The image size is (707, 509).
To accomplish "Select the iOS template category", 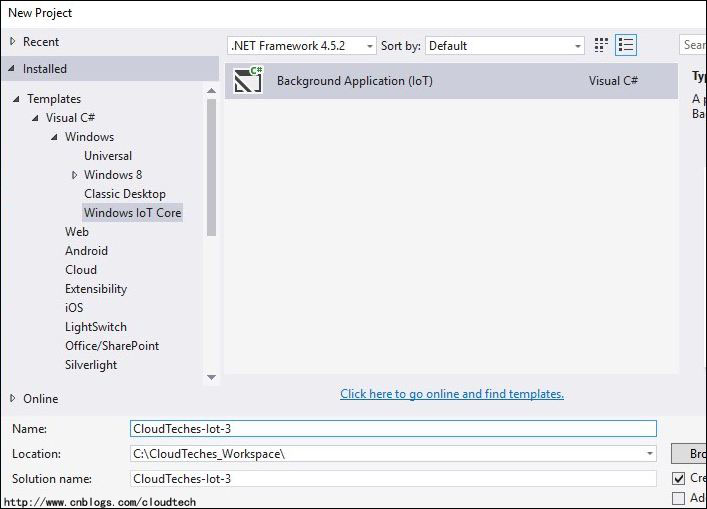I will (x=74, y=308).
